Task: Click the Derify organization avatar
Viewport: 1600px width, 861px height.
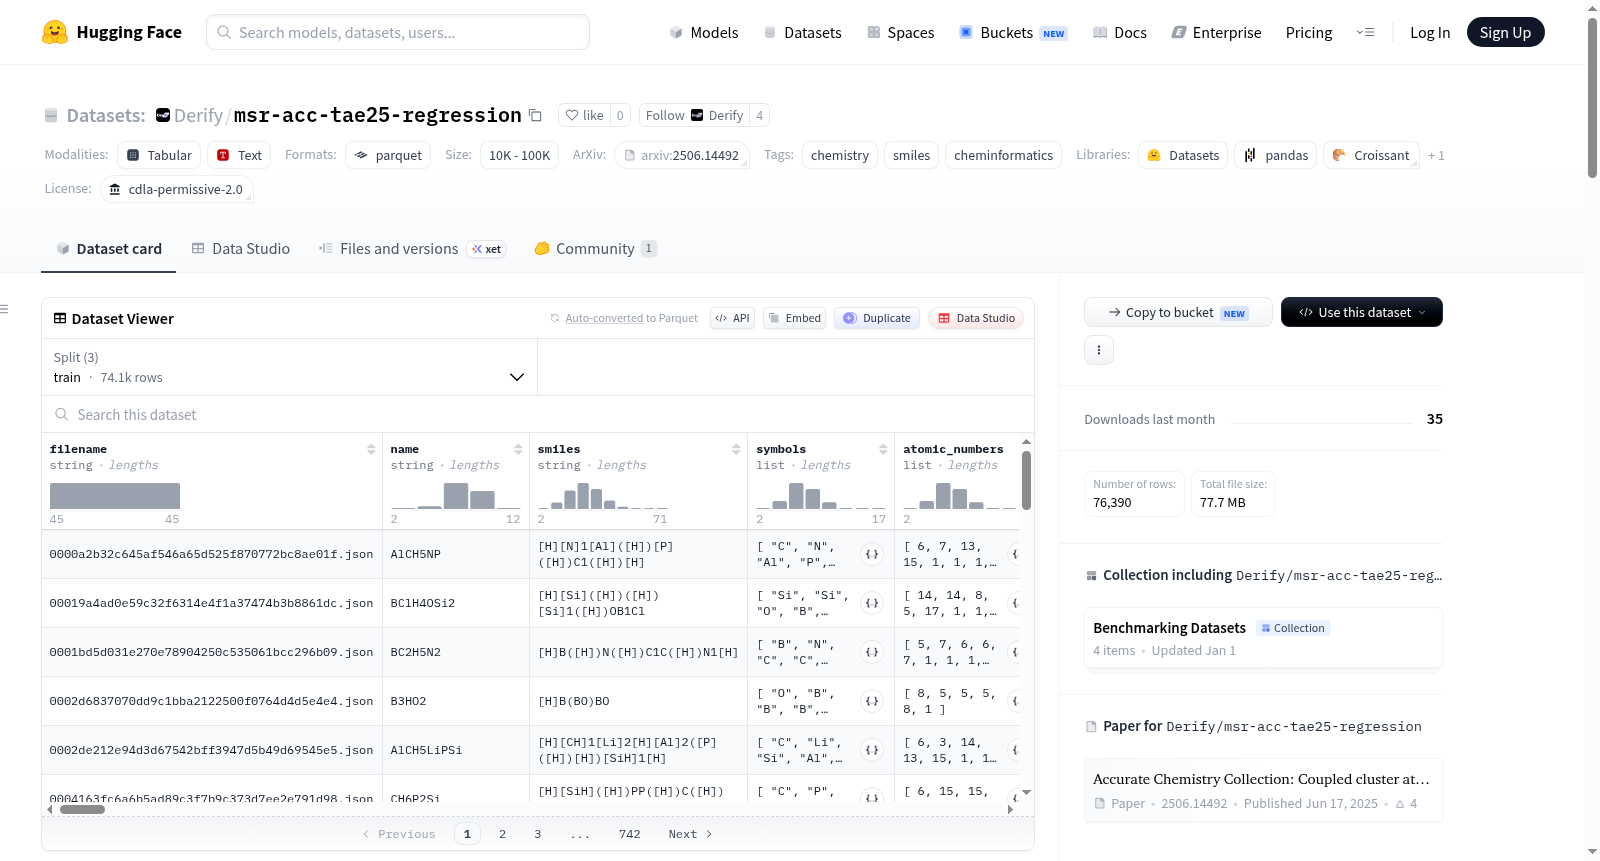Action: pos(163,115)
